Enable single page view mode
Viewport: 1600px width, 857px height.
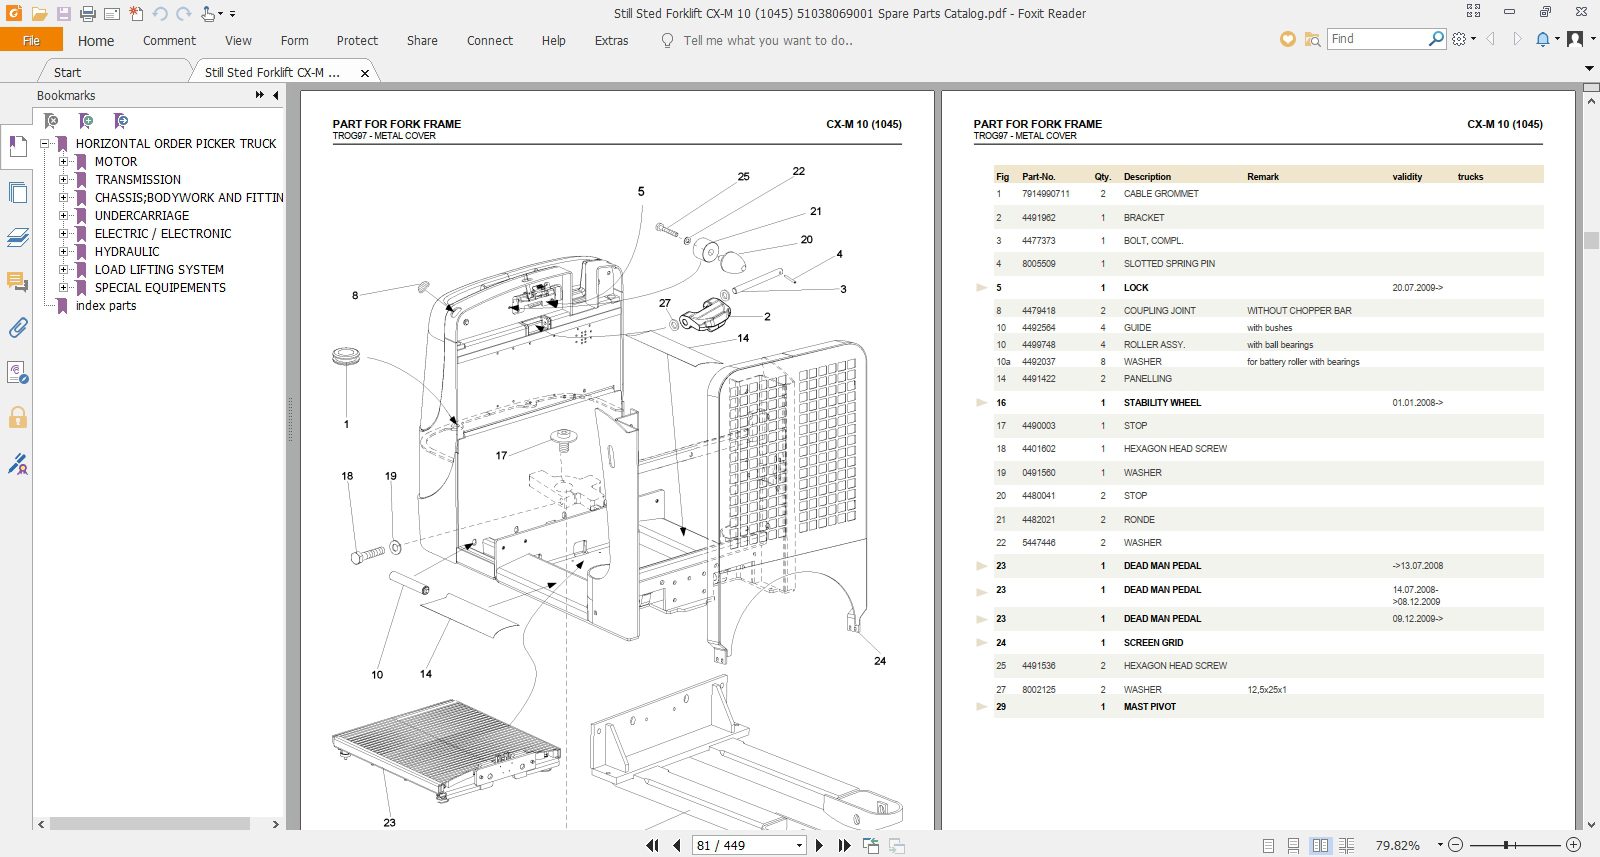[x=1268, y=845]
